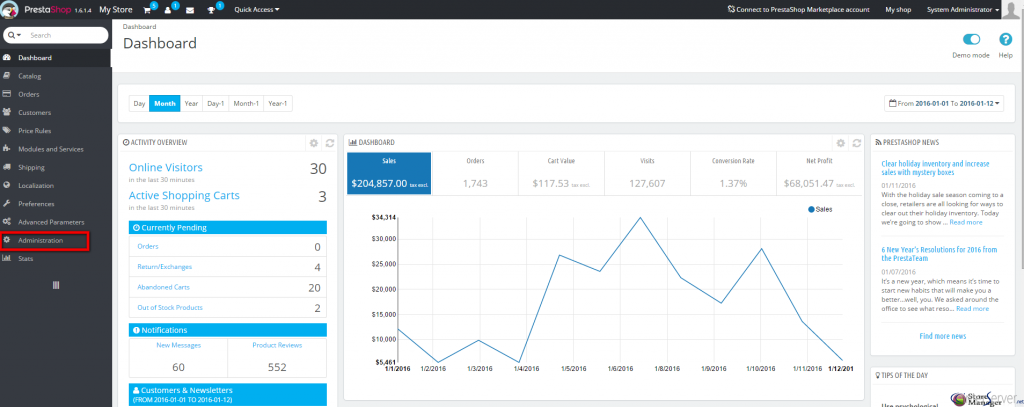Click the My Store name
The height and width of the screenshot is (407, 1024).
[116, 10]
